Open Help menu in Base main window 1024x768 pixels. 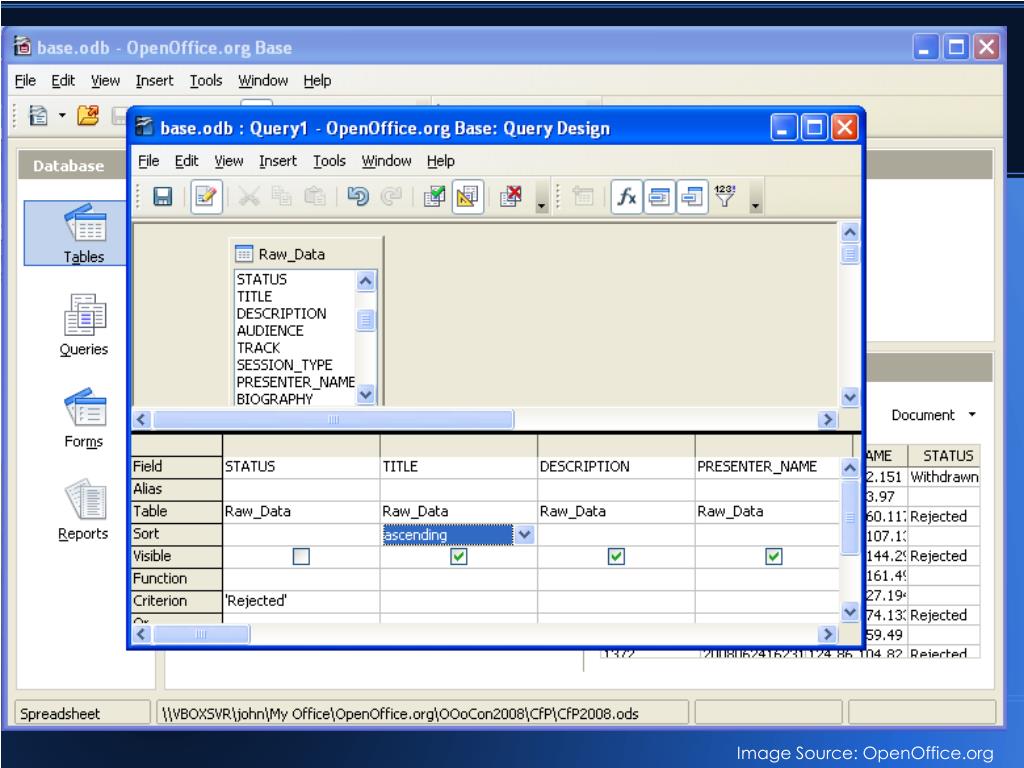(317, 80)
